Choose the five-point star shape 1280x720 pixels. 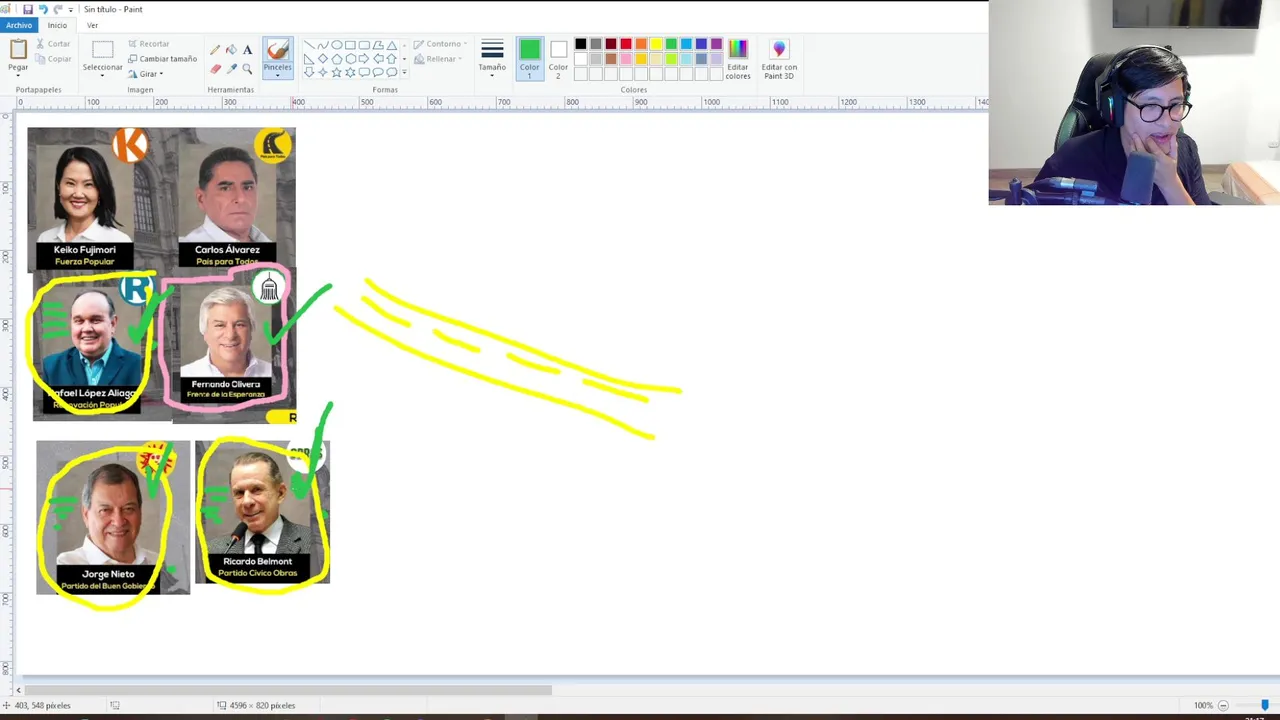(336, 73)
